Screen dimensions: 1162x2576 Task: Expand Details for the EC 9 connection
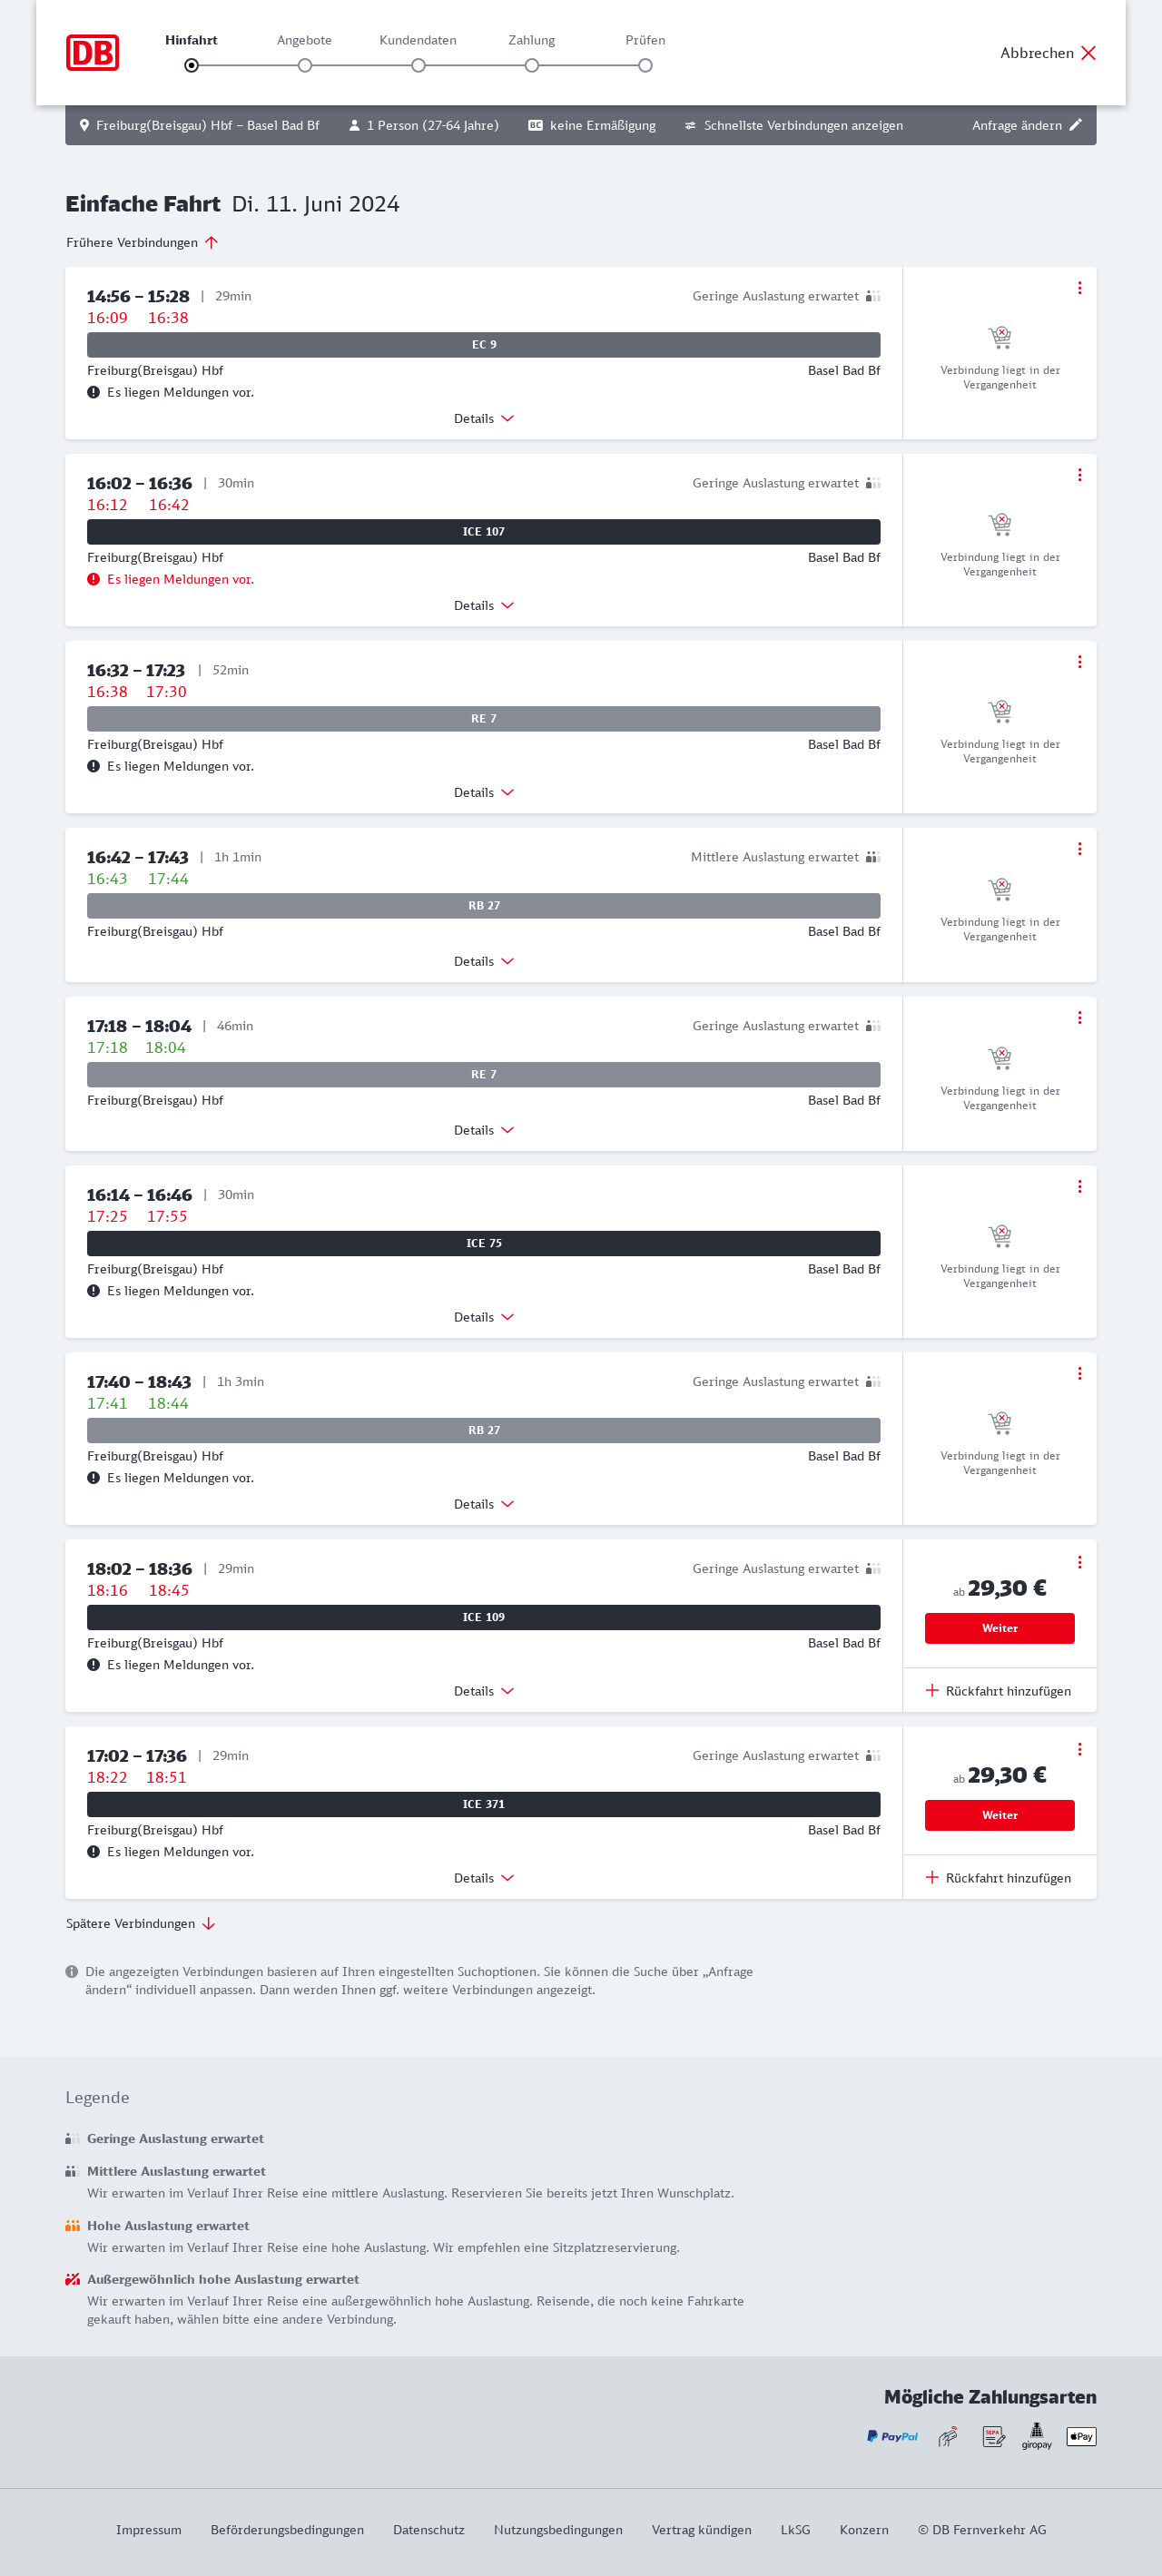click(x=483, y=419)
